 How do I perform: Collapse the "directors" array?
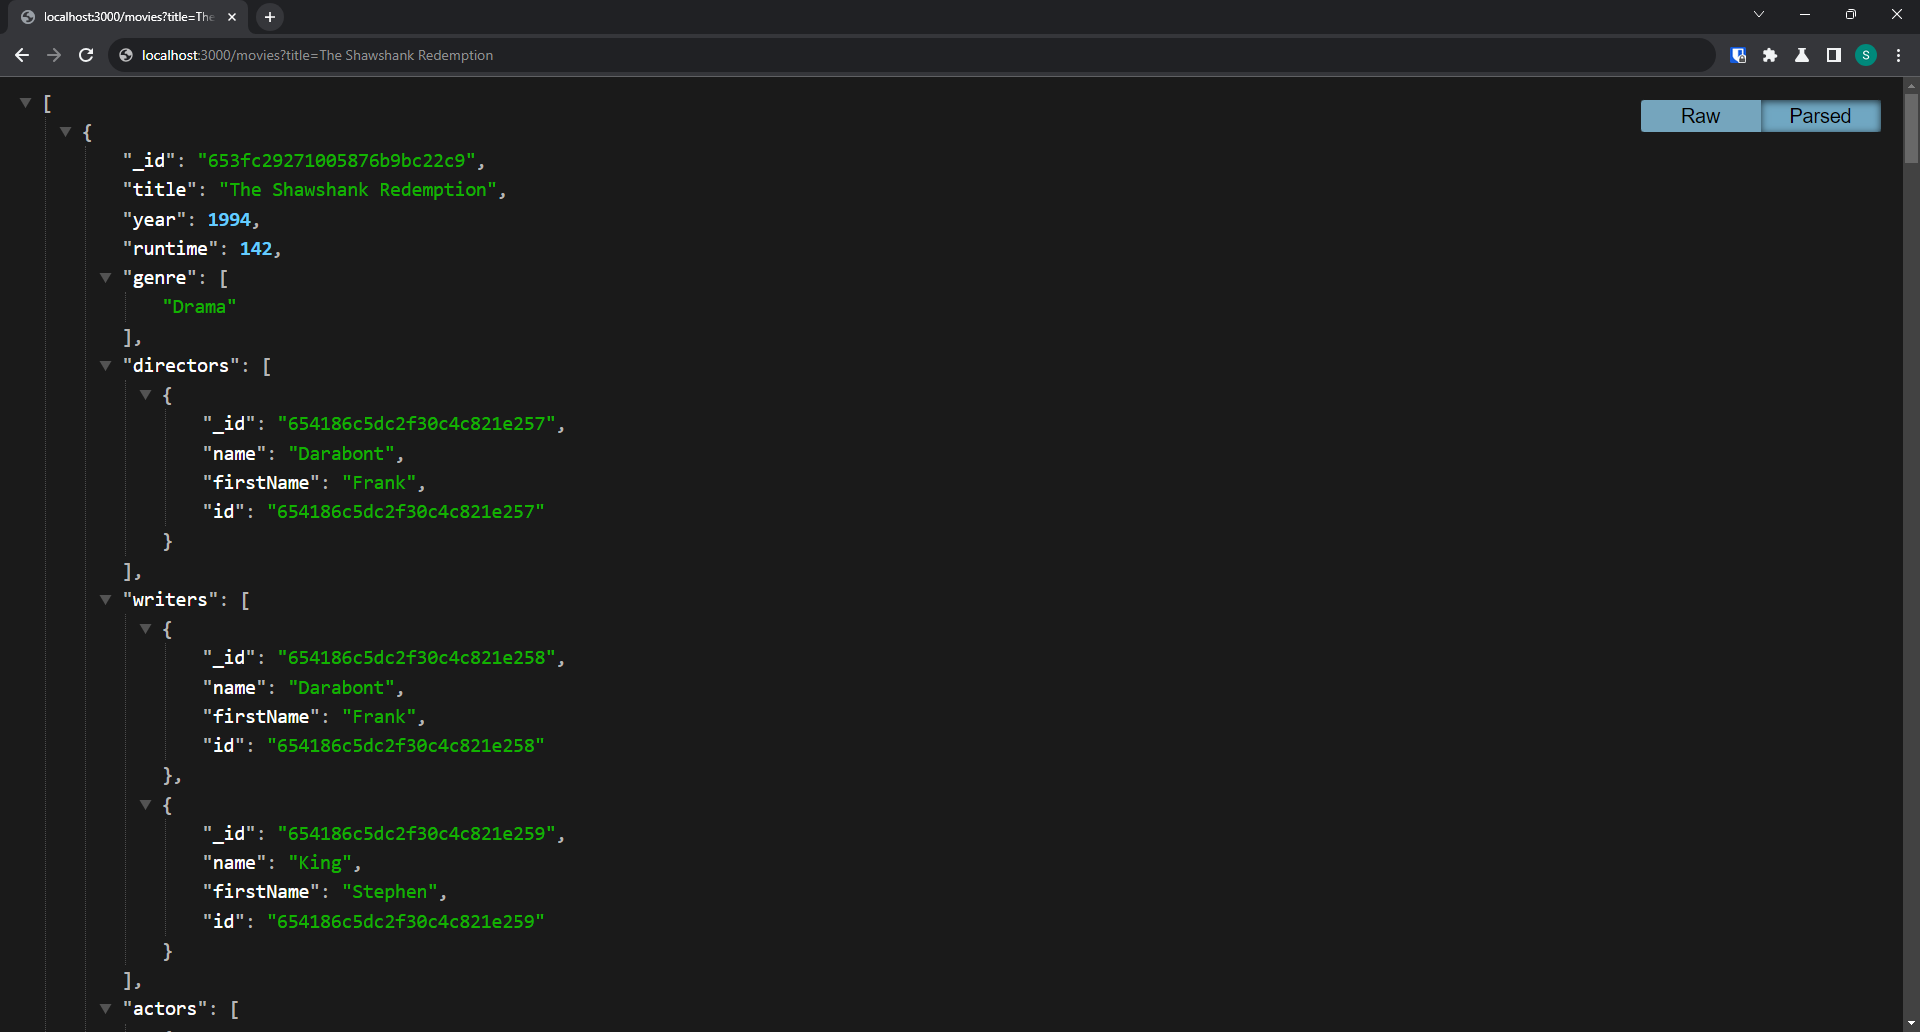click(106, 366)
